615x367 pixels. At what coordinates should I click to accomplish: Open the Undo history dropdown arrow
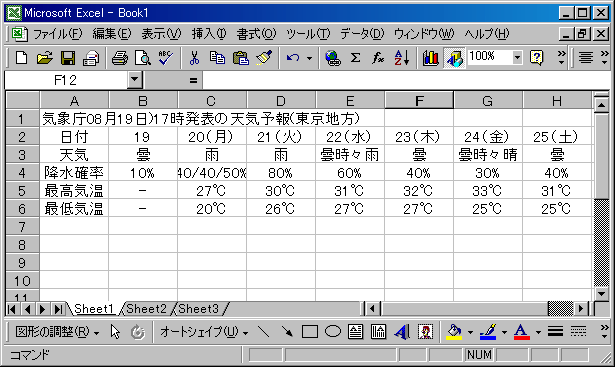pyautogui.click(x=309, y=58)
